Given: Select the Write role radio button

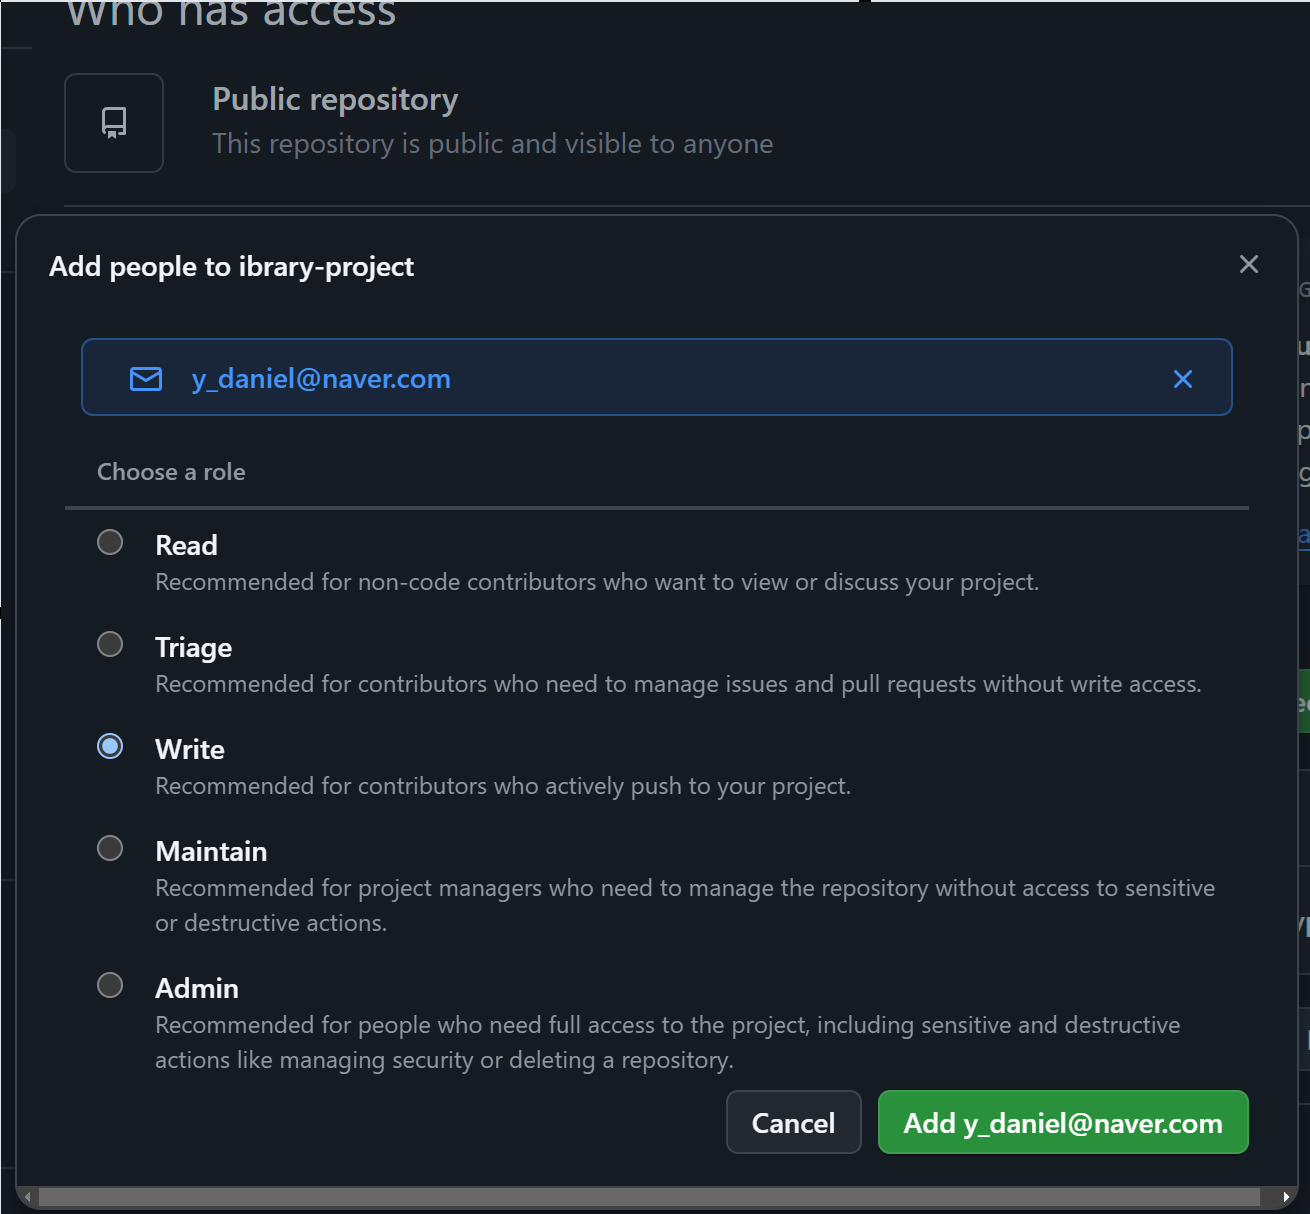Looking at the screenshot, I should [x=110, y=746].
